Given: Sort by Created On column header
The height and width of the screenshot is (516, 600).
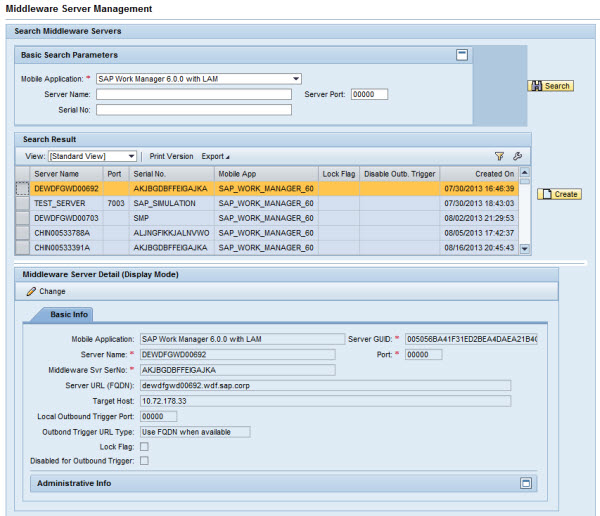Looking at the screenshot, I should (479, 174).
